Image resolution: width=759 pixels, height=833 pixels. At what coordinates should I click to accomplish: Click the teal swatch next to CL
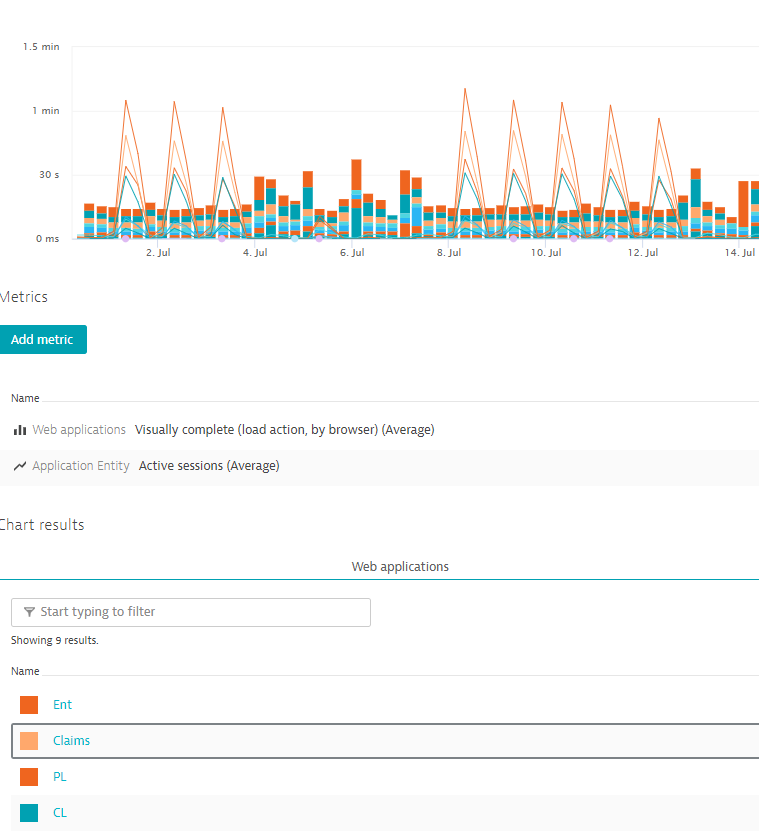(x=29, y=813)
